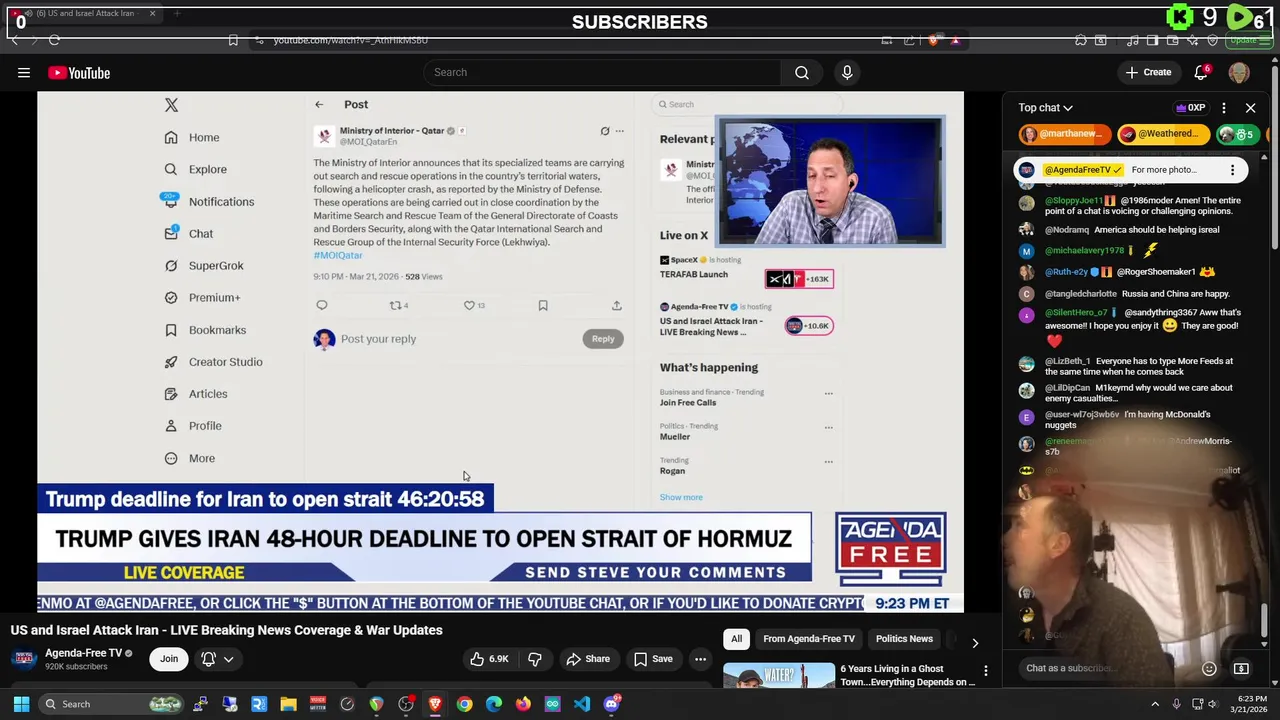Join the Agenda-Free TV channel

point(169,659)
